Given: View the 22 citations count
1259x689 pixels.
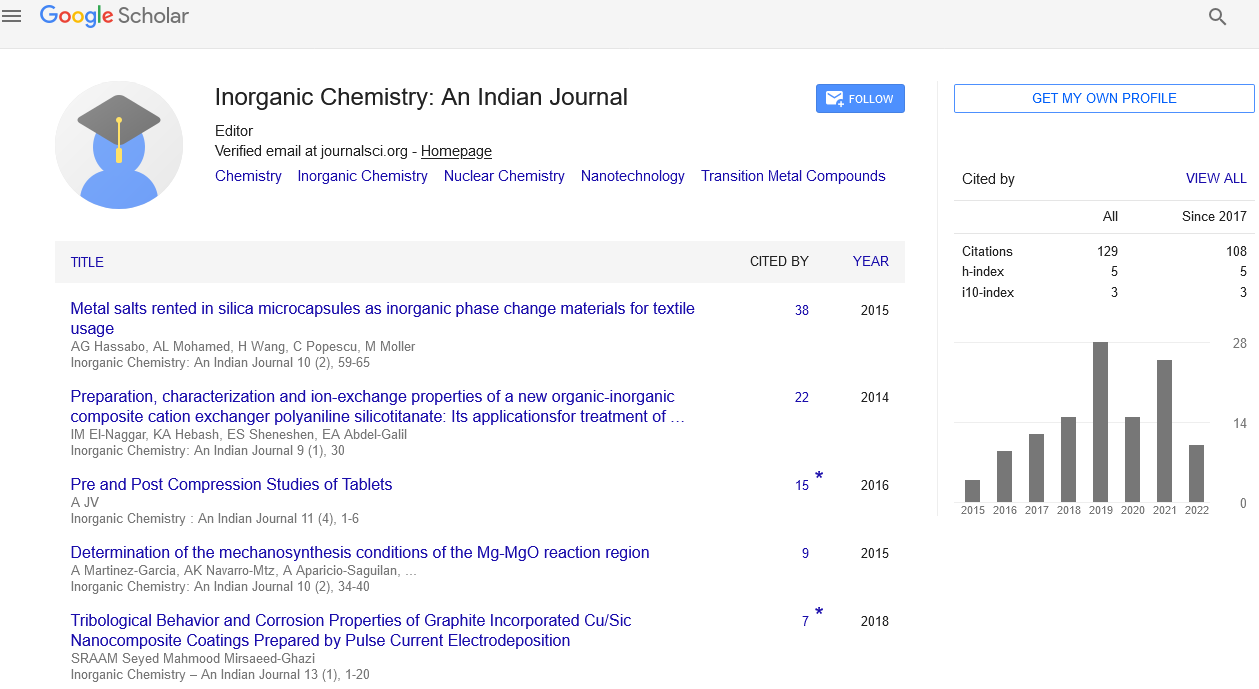Looking at the screenshot, I should [x=802, y=397].
